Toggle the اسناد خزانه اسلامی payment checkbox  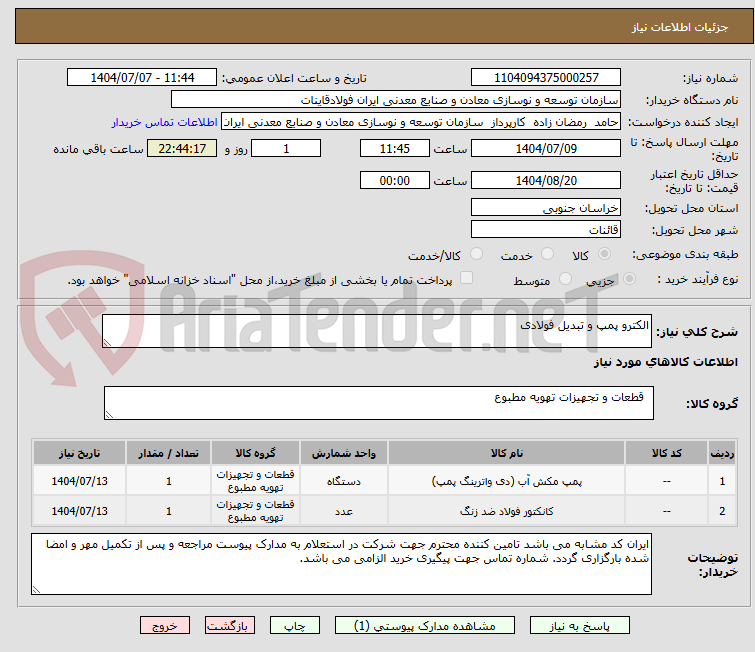(x=466, y=278)
